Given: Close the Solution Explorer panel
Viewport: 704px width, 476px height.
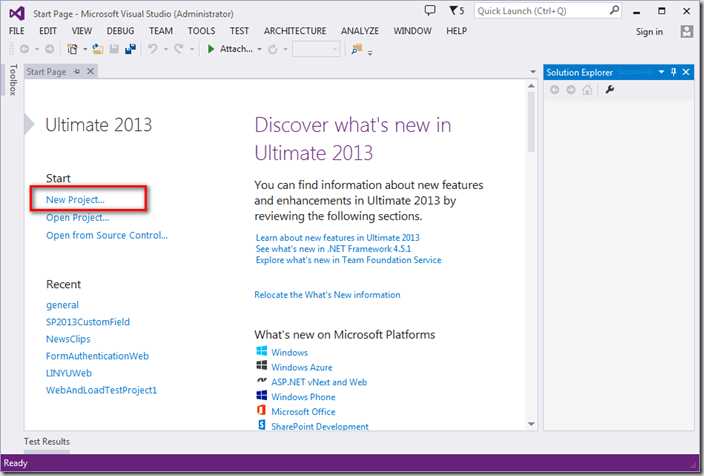Looking at the screenshot, I should (x=686, y=72).
